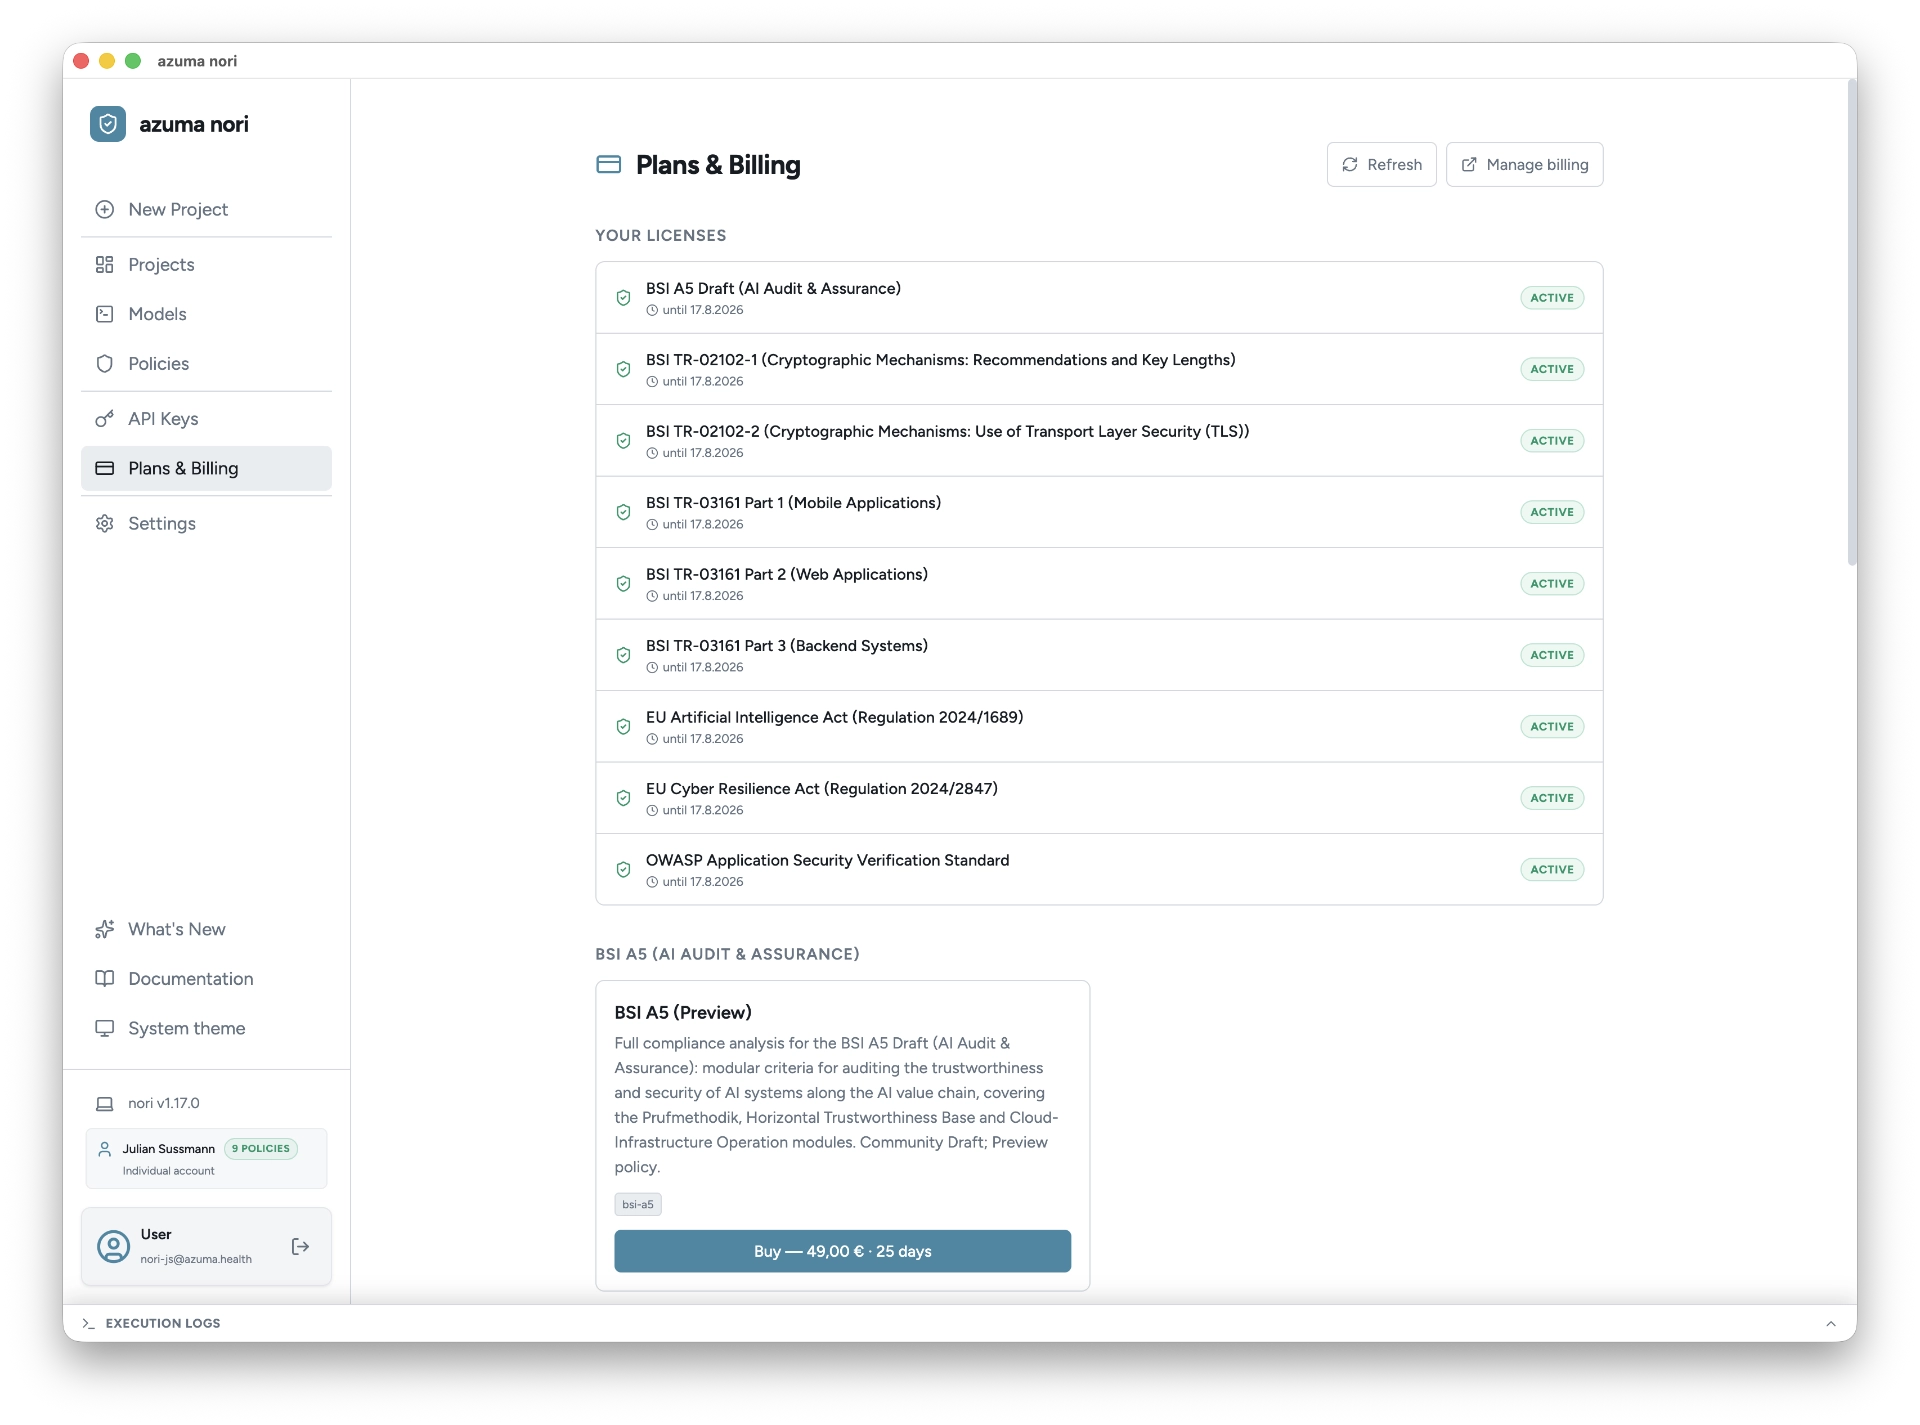Image resolution: width=1920 pixels, height=1425 pixels.
Task: Click Buy — 49,00 € · 25 days button
Action: [x=842, y=1251]
